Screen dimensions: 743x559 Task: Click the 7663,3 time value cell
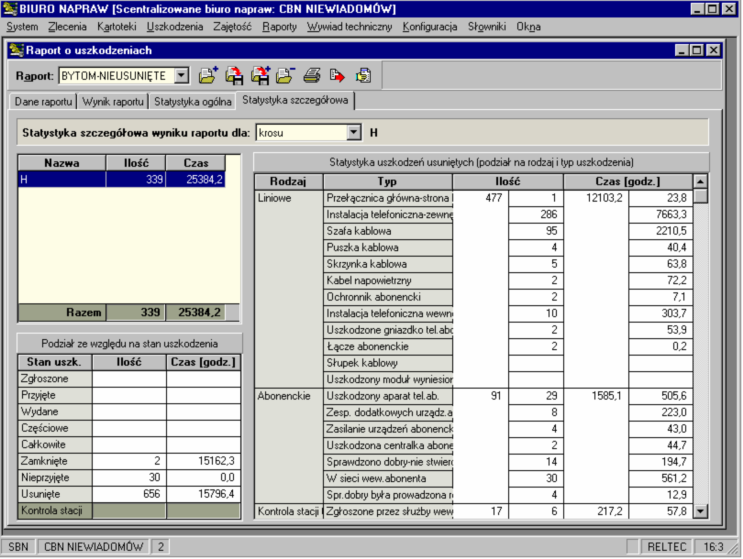[x=661, y=215]
